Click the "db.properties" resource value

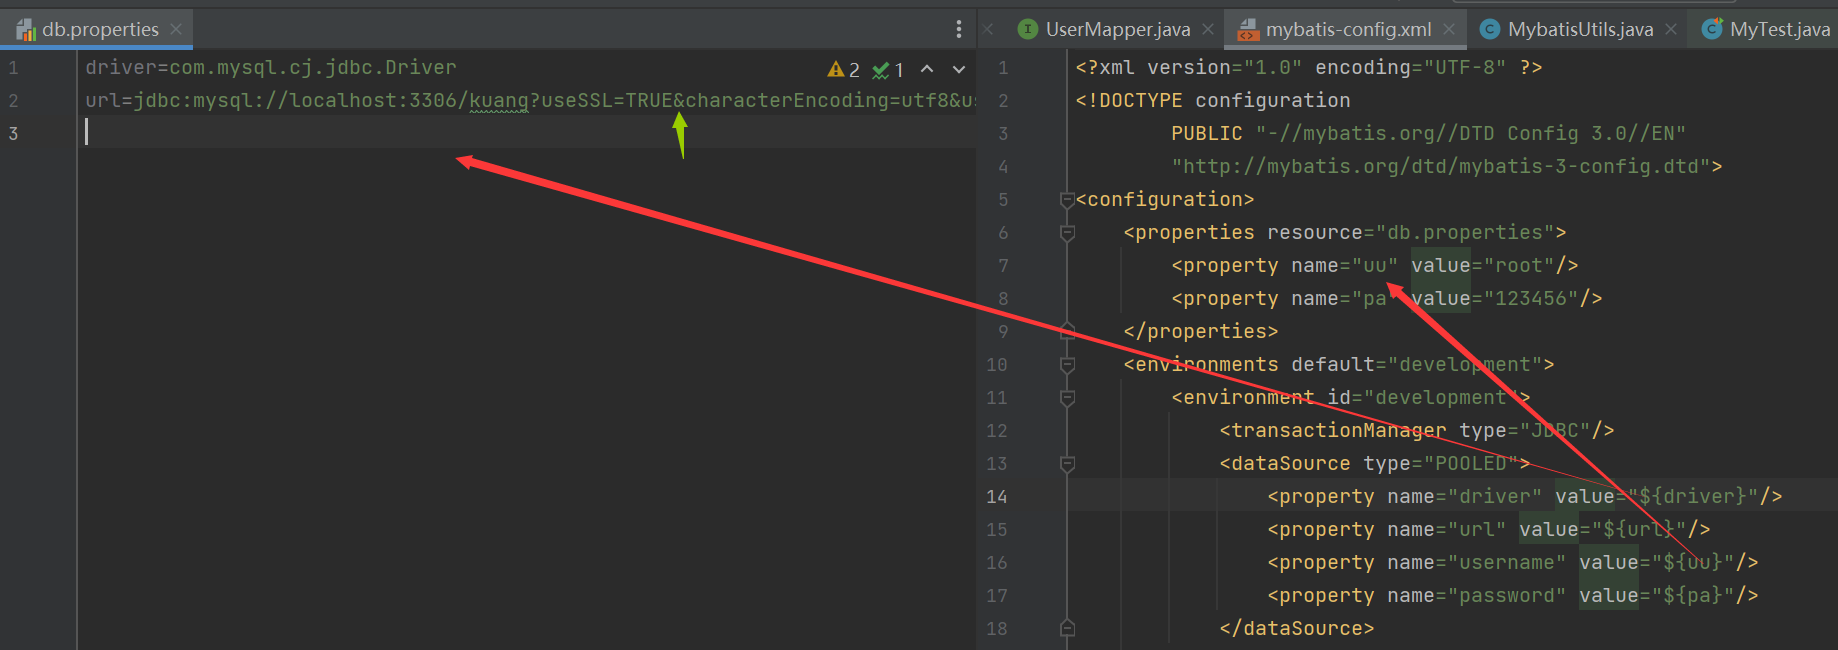tap(1465, 232)
